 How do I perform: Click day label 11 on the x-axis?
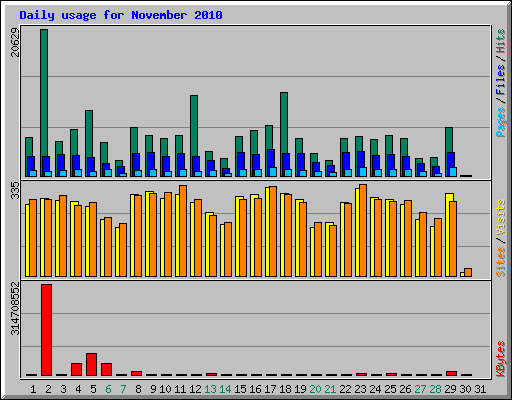coord(180,389)
